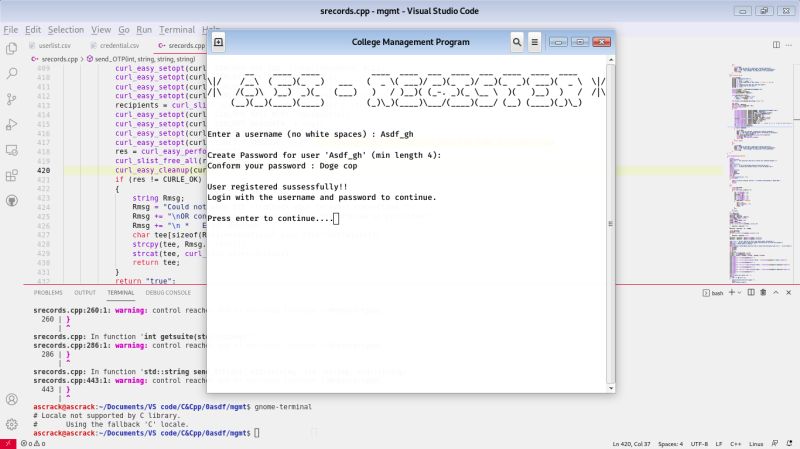Click Ln 420, Col 37 status item
Screen dimensions: 800x449
point(631,444)
